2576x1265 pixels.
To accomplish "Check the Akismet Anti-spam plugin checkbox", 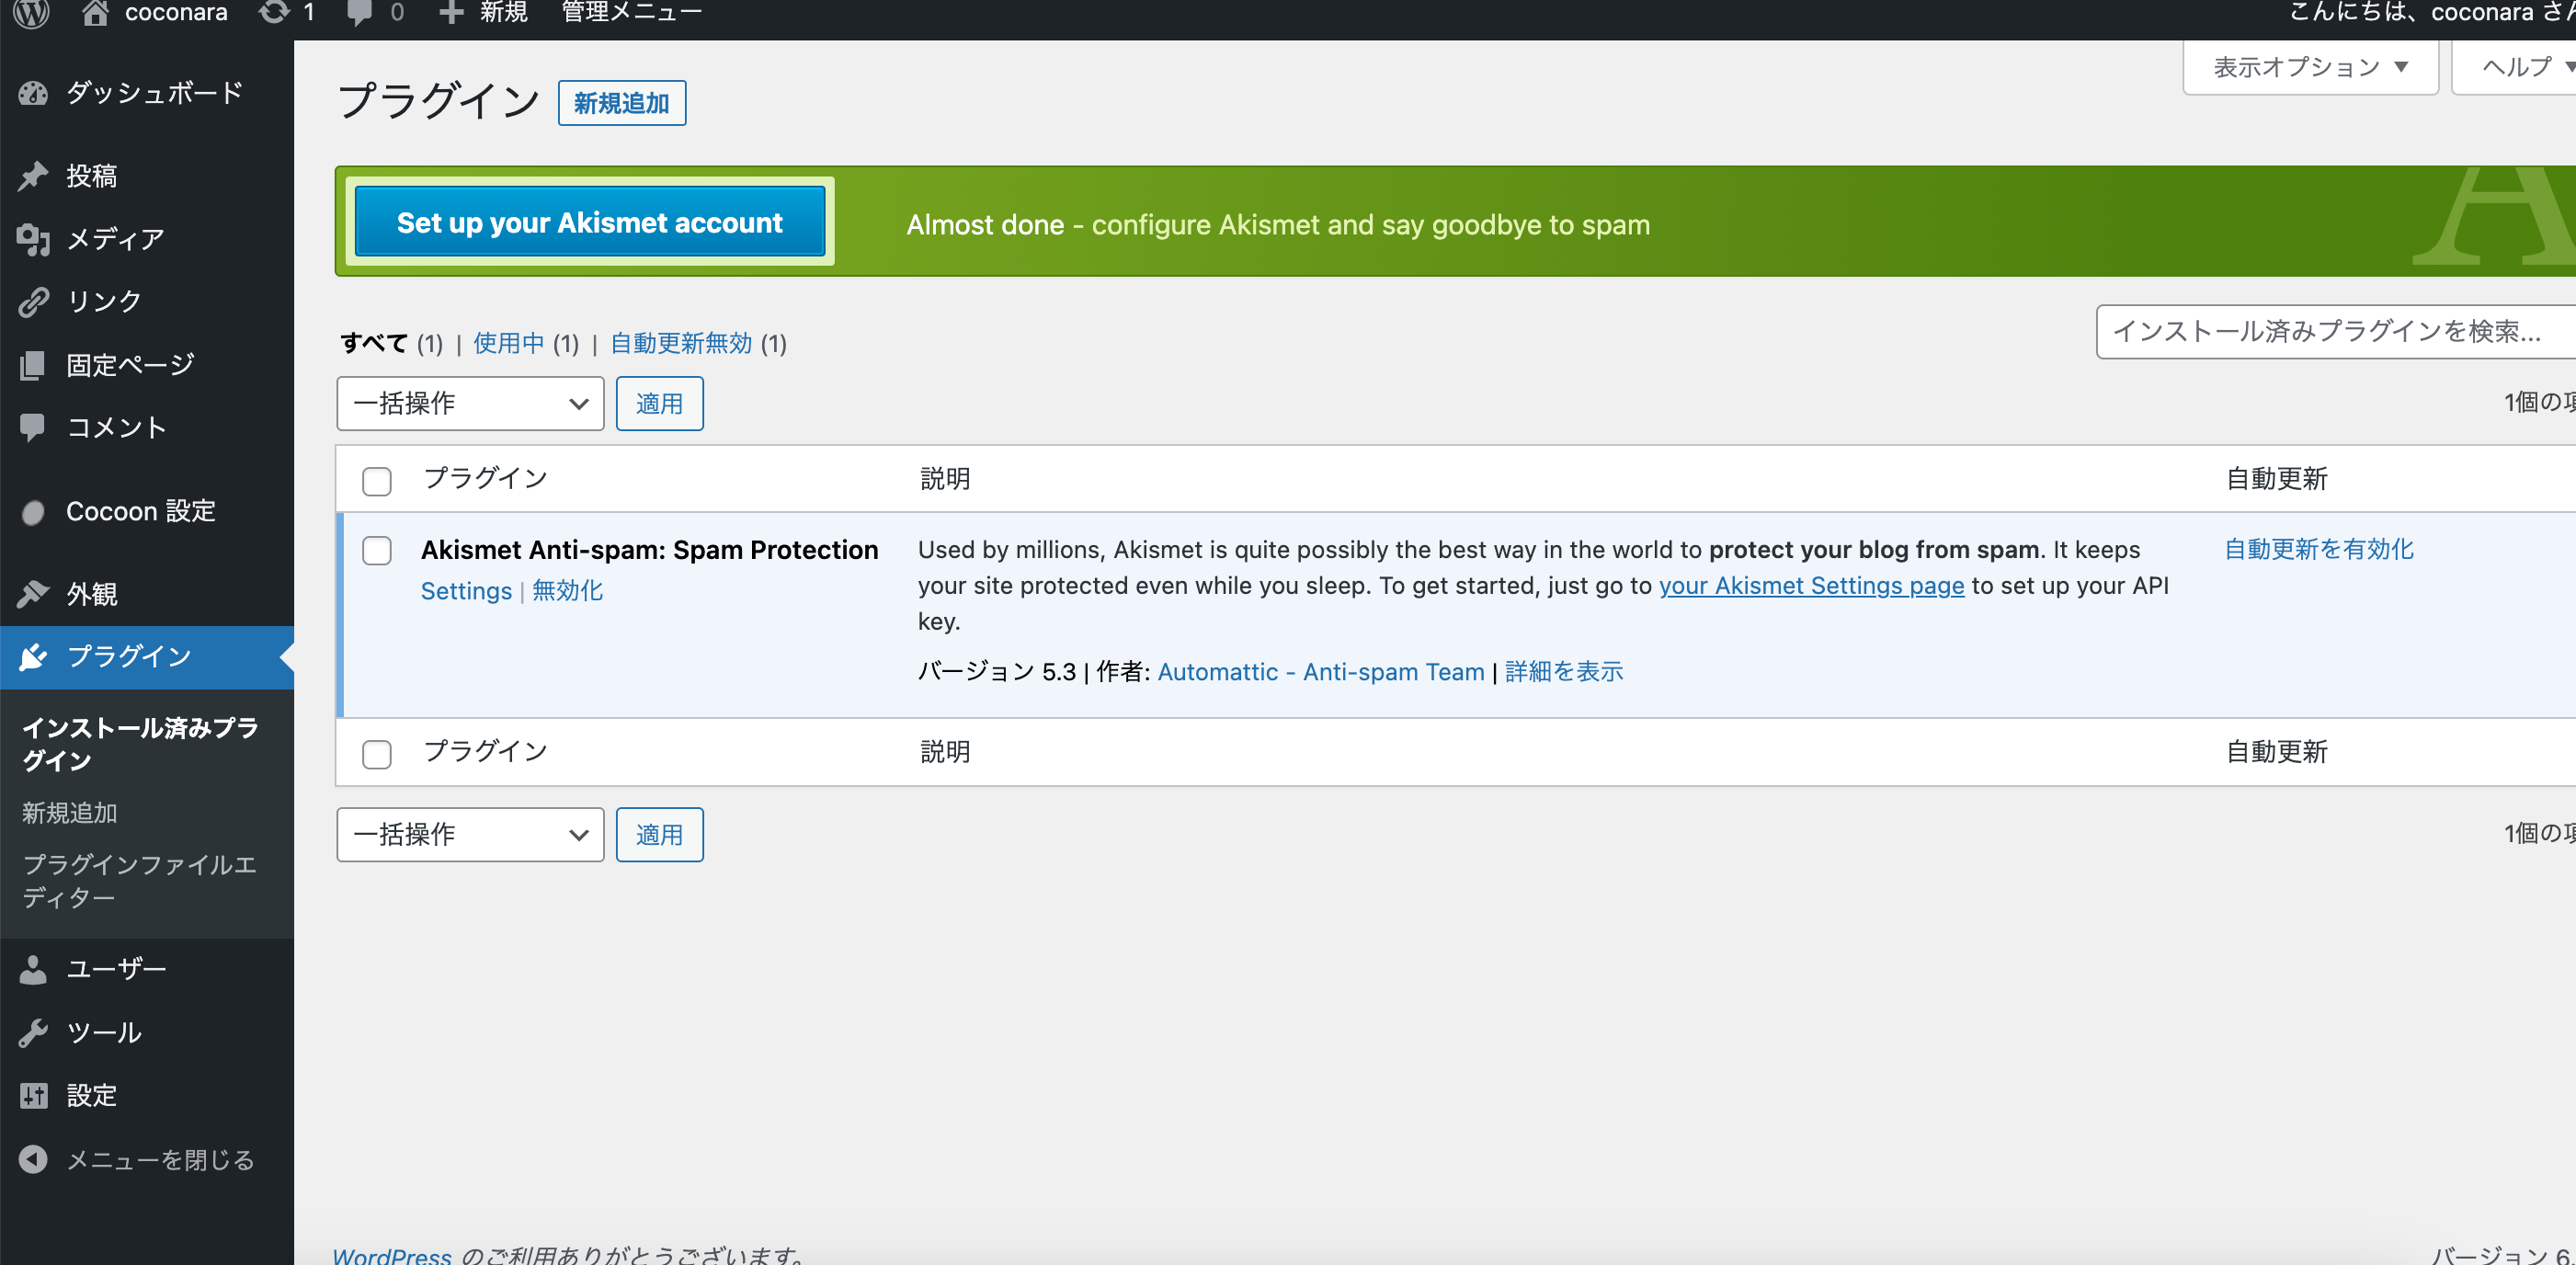I will 377,551.
